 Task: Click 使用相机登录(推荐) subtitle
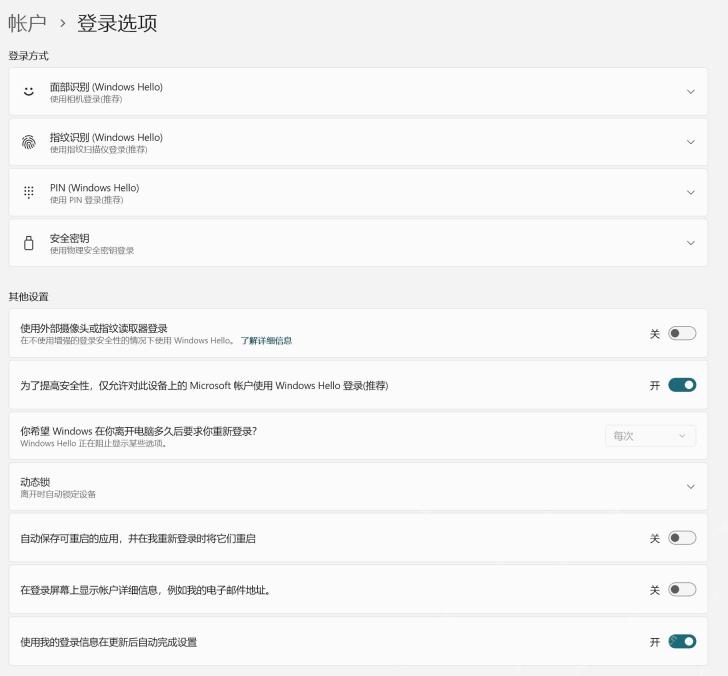86,99
